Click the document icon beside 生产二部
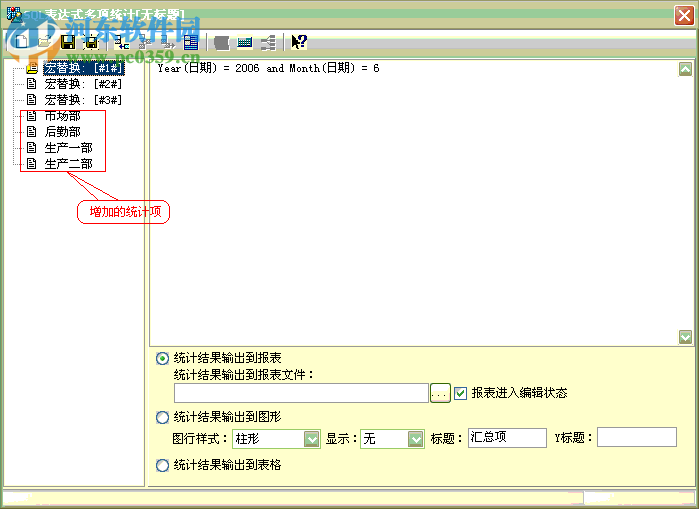699x509 pixels. 31,164
